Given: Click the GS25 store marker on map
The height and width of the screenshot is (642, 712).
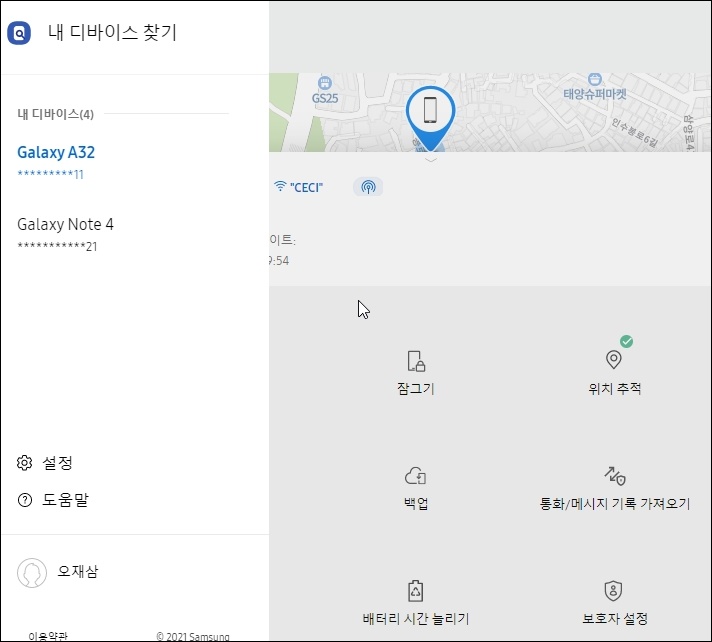Looking at the screenshot, I should point(325,91).
